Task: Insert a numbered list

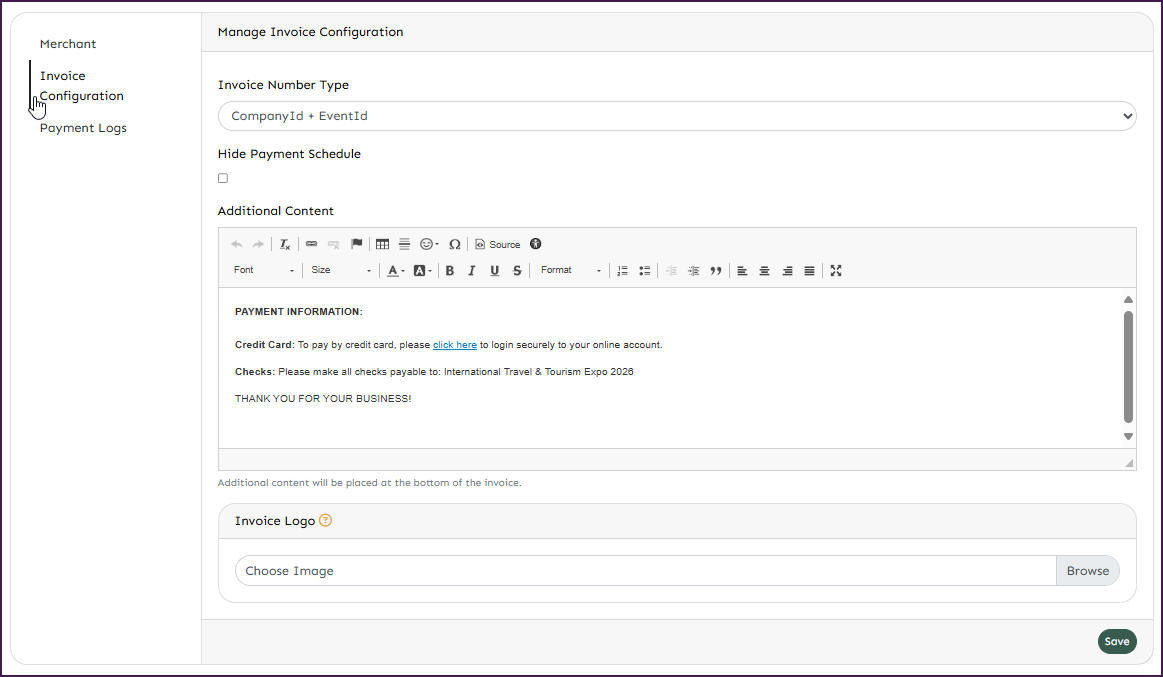Action: [622, 271]
